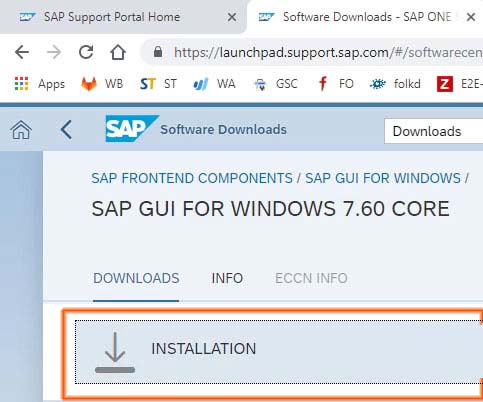Click the SAP launchpad home icon
The width and height of the screenshot is (483, 402).
[21, 130]
